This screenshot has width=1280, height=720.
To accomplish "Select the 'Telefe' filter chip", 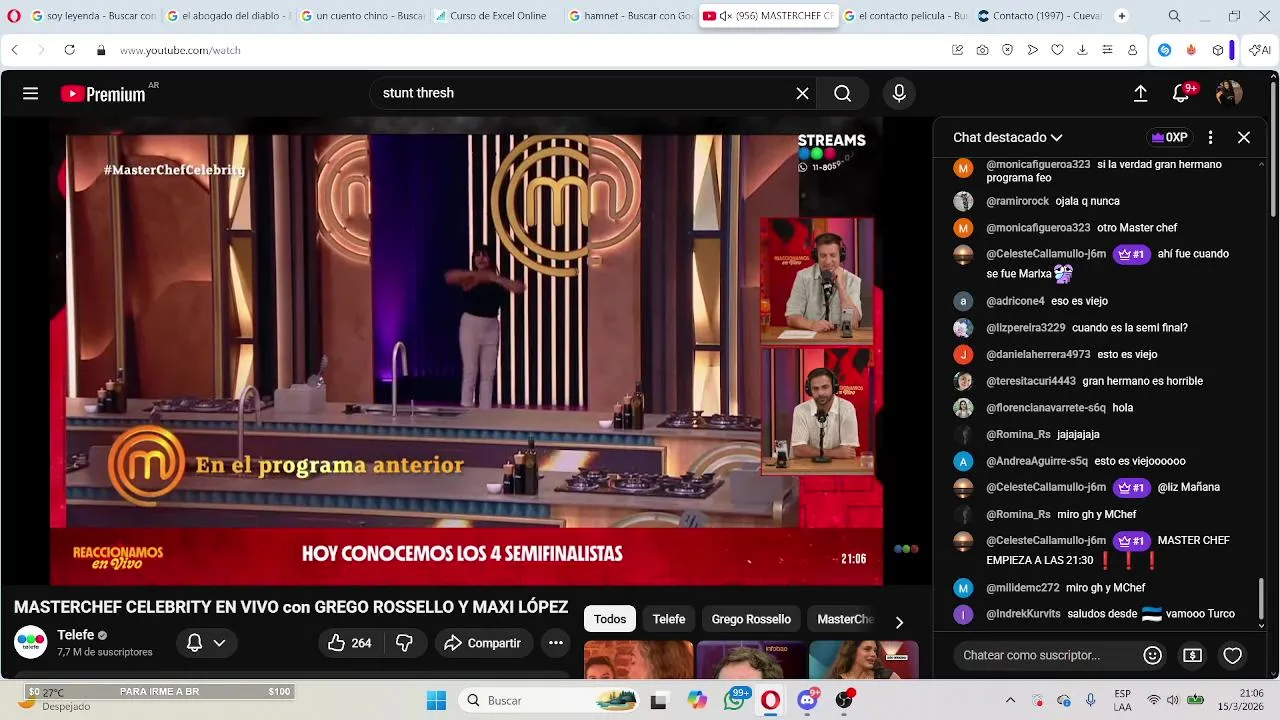I will coord(669,619).
